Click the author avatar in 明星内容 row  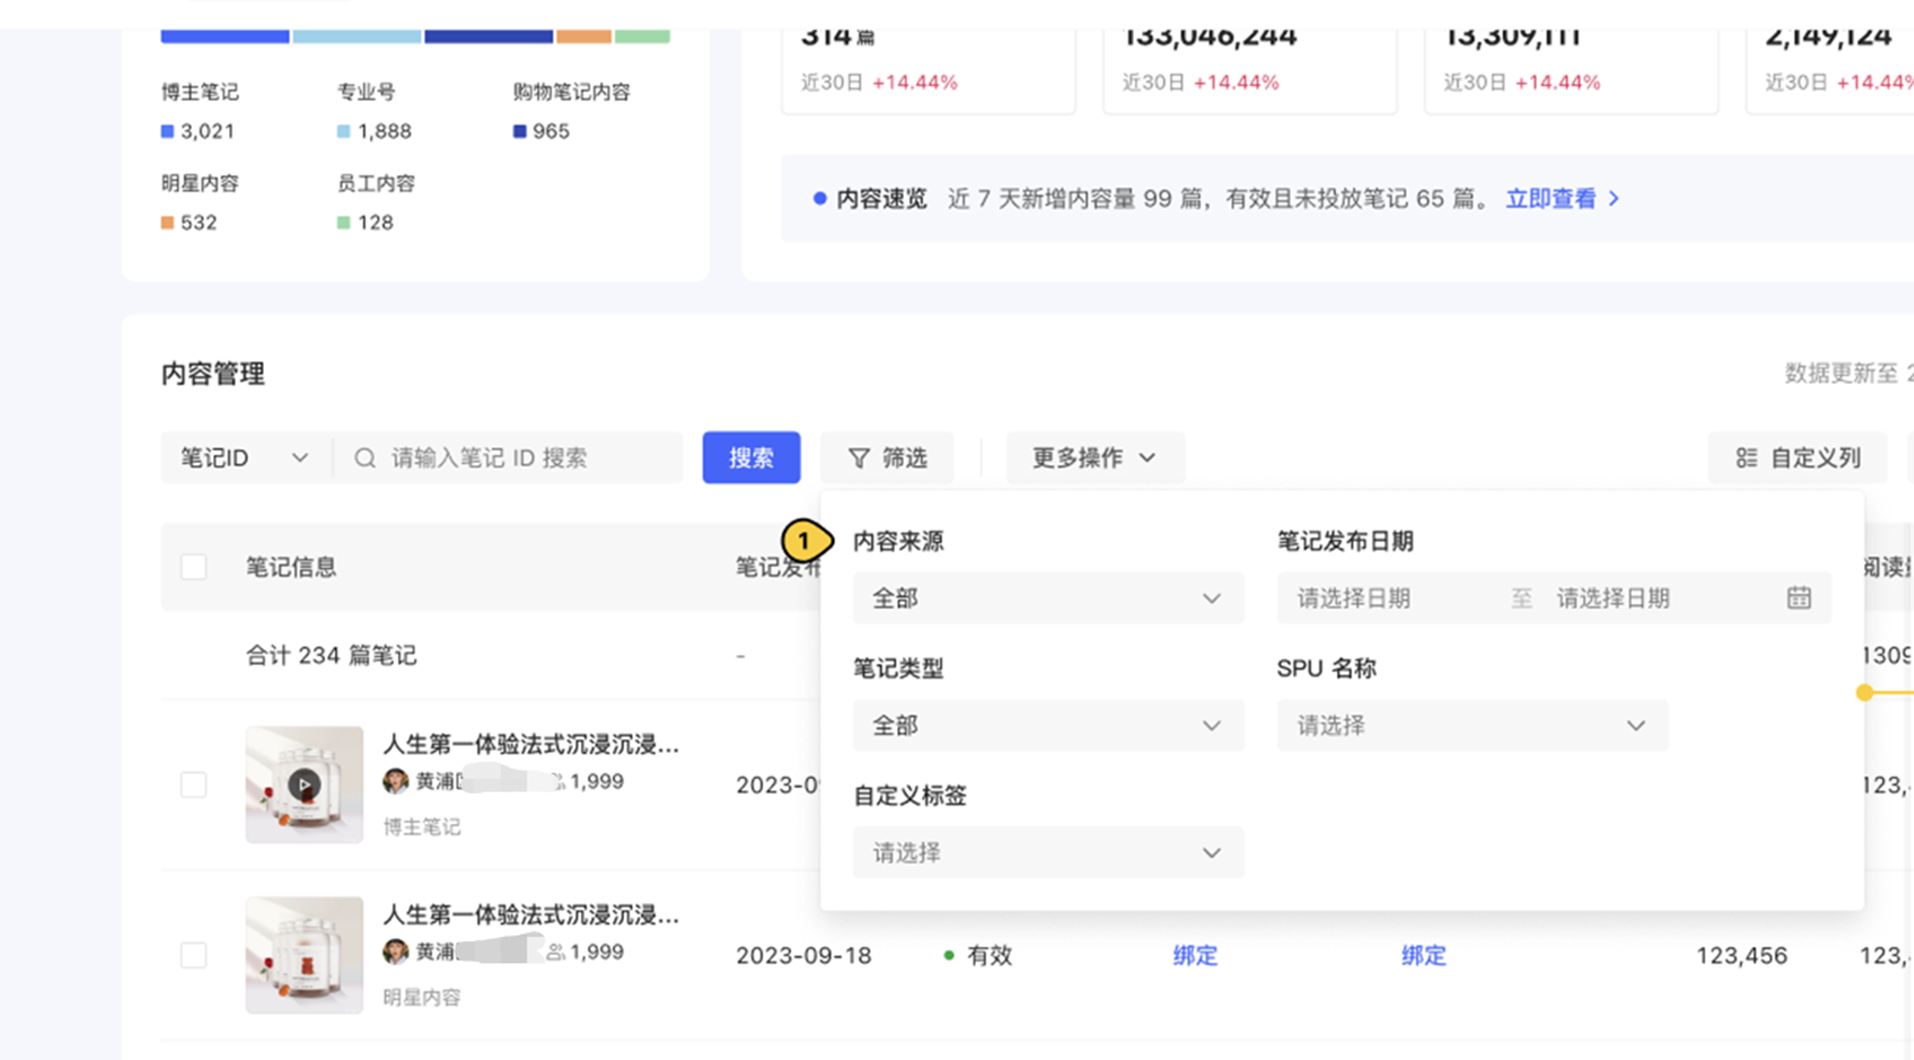pyautogui.click(x=396, y=951)
